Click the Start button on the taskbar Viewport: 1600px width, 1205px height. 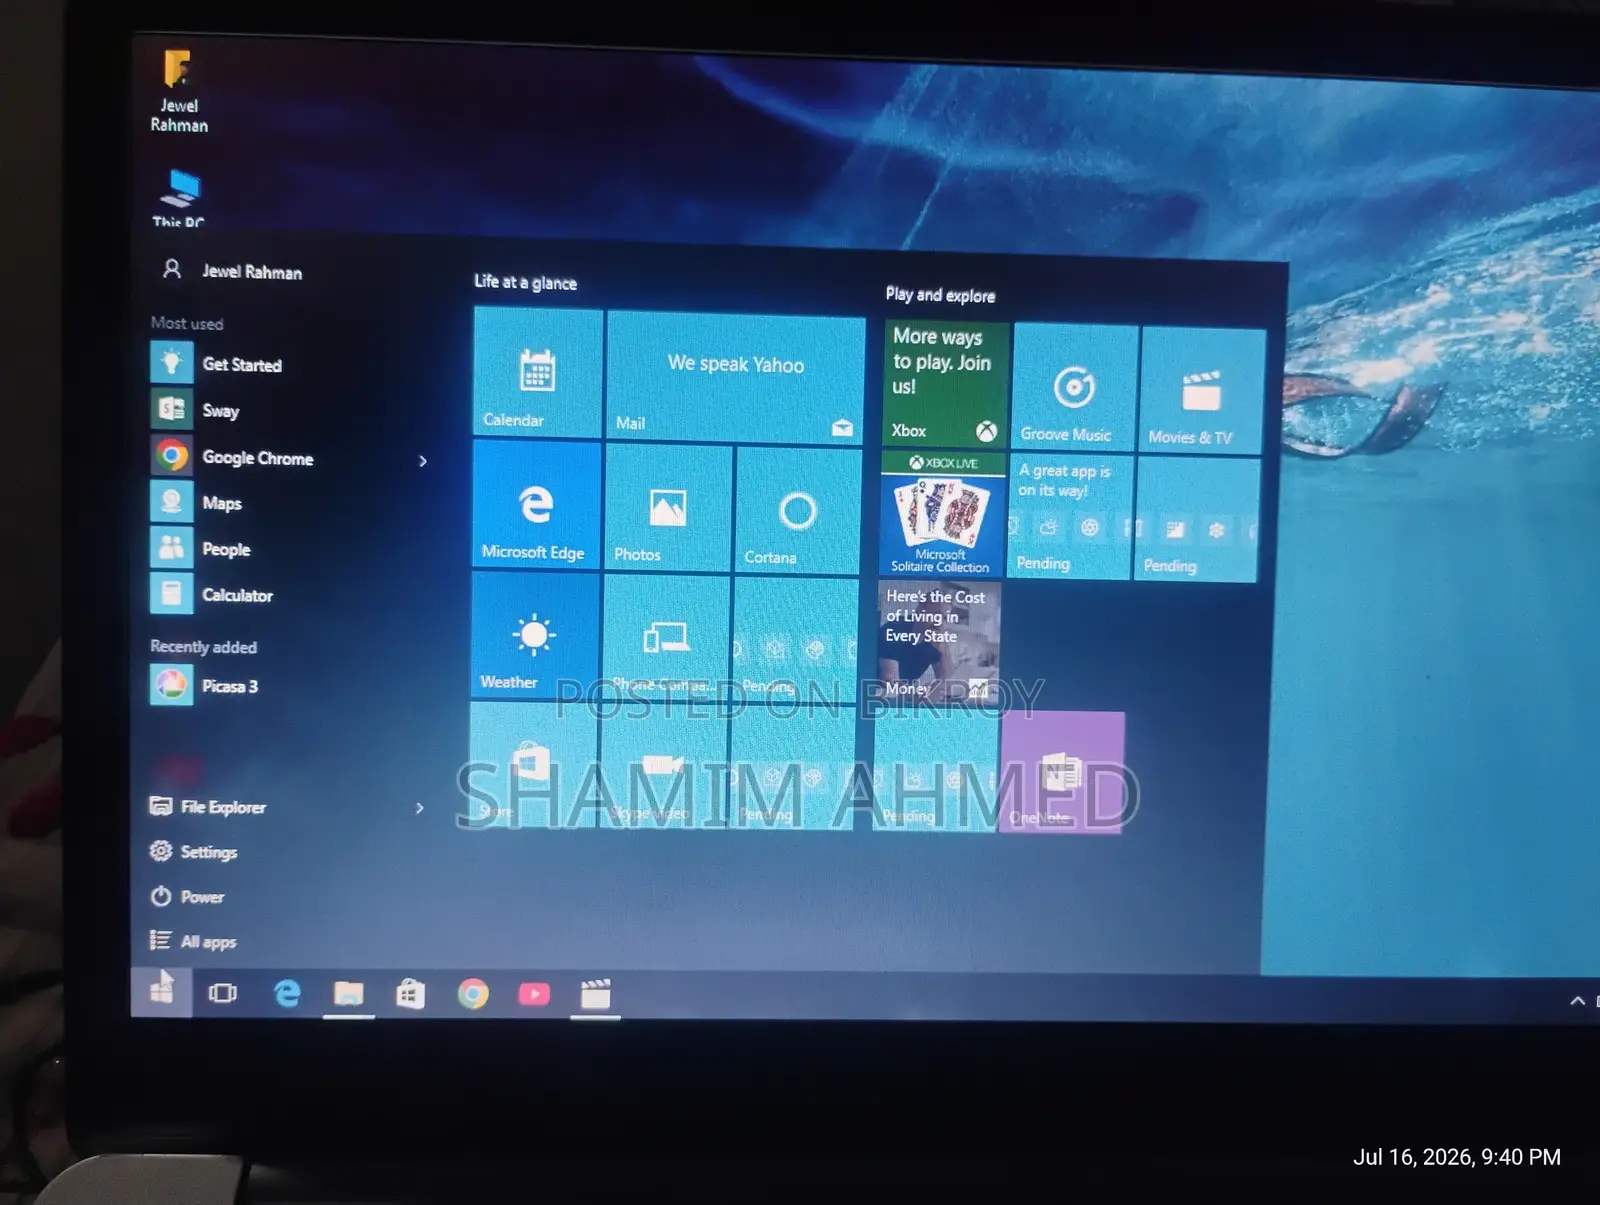161,992
